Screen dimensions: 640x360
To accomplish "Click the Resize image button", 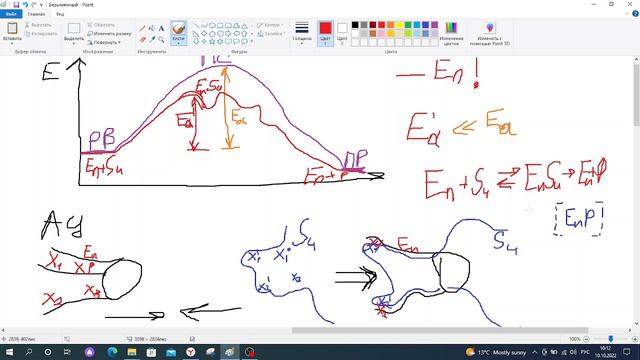I will click(109, 33).
